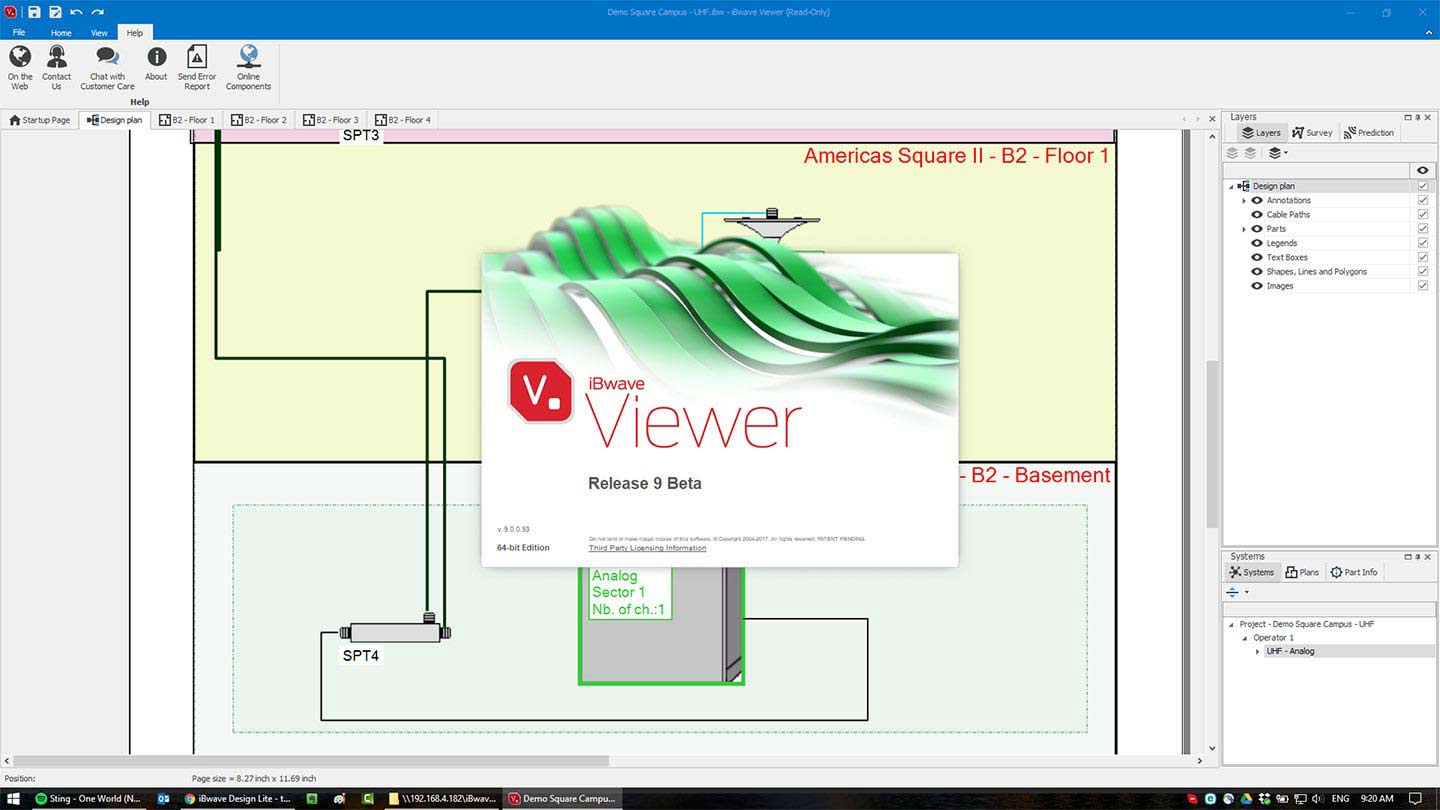Open Third Party Licensing Information link

647,548
